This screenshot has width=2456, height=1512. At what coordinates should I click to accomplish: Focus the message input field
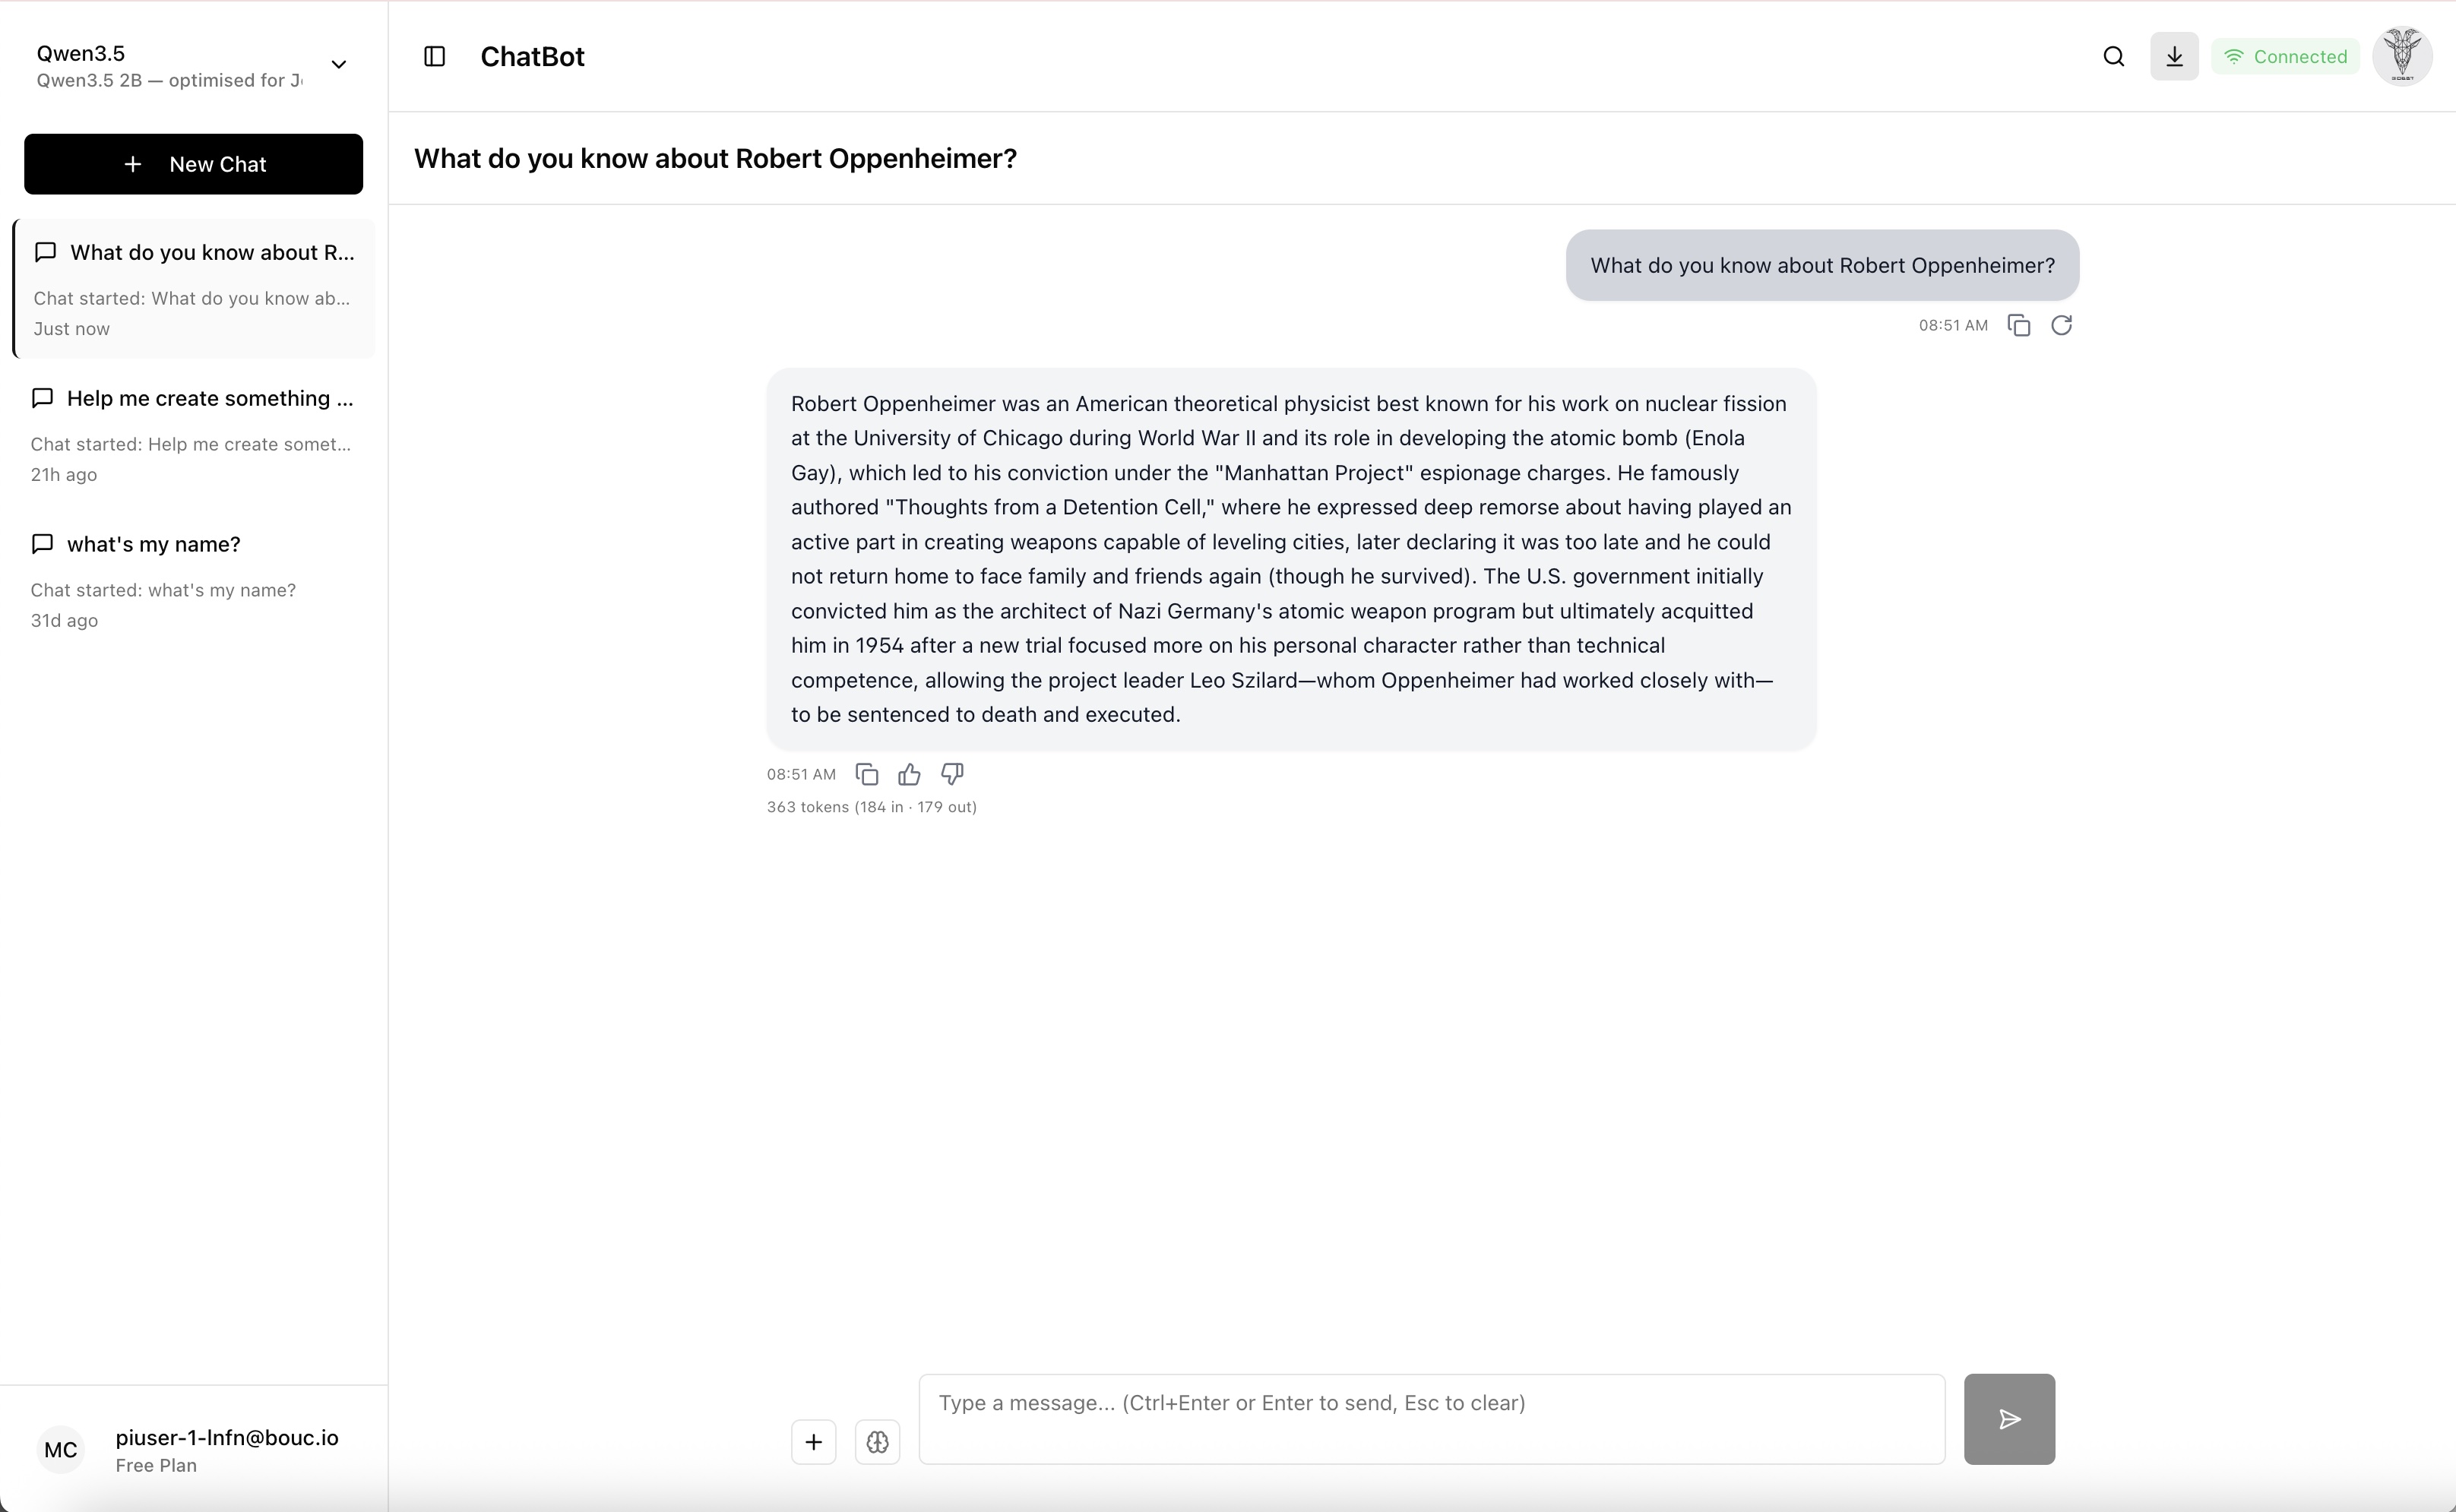click(1432, 1419)
